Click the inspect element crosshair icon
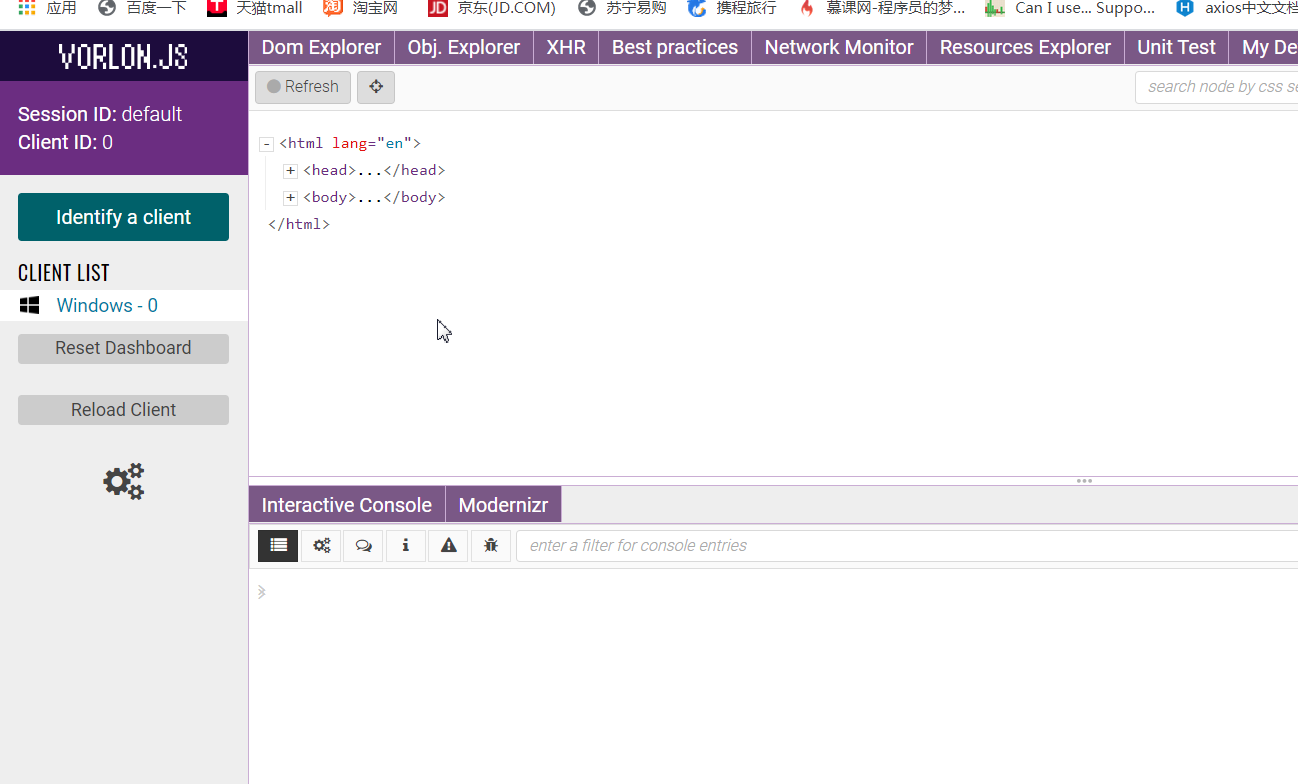1298x784 pixels. point(376,87)
